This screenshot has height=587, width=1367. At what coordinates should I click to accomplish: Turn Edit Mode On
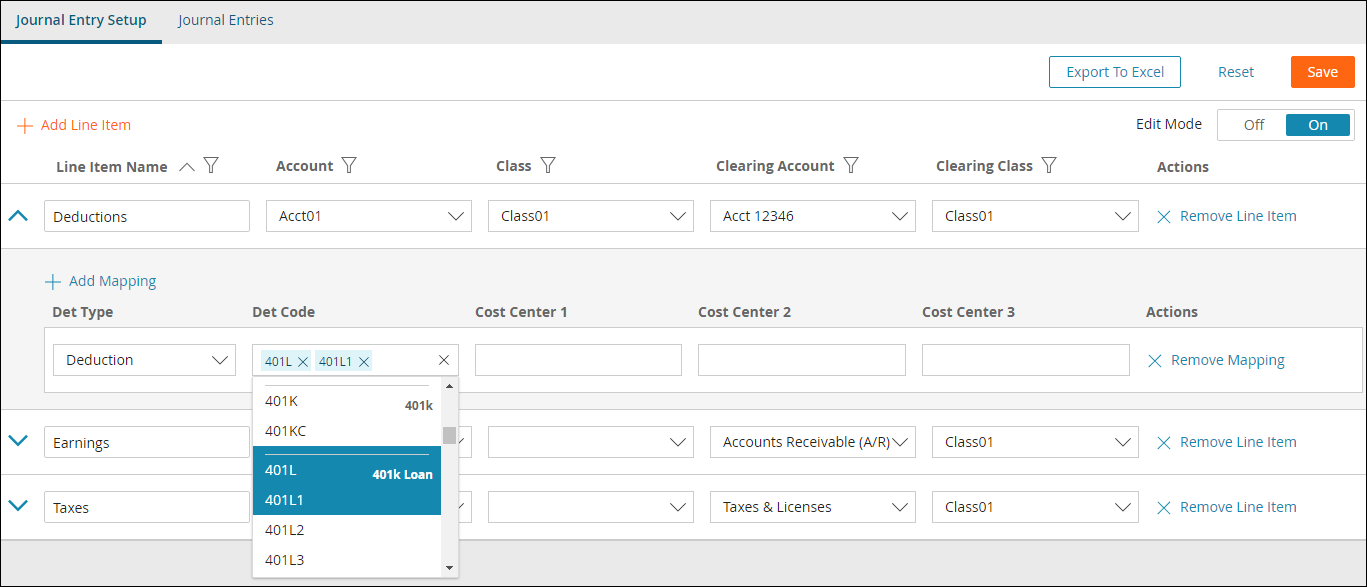(x=1318, y=125)
